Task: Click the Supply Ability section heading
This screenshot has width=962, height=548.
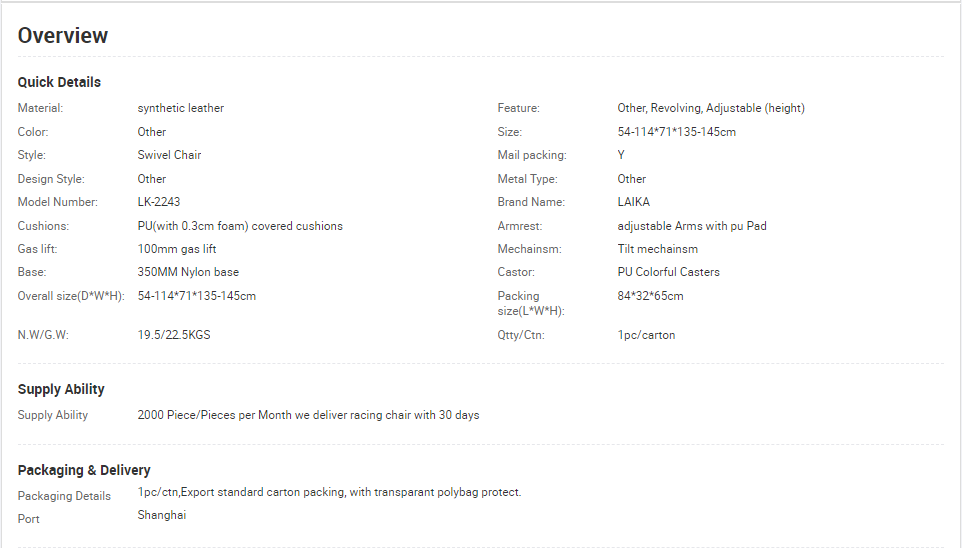Action: (61, 389)
